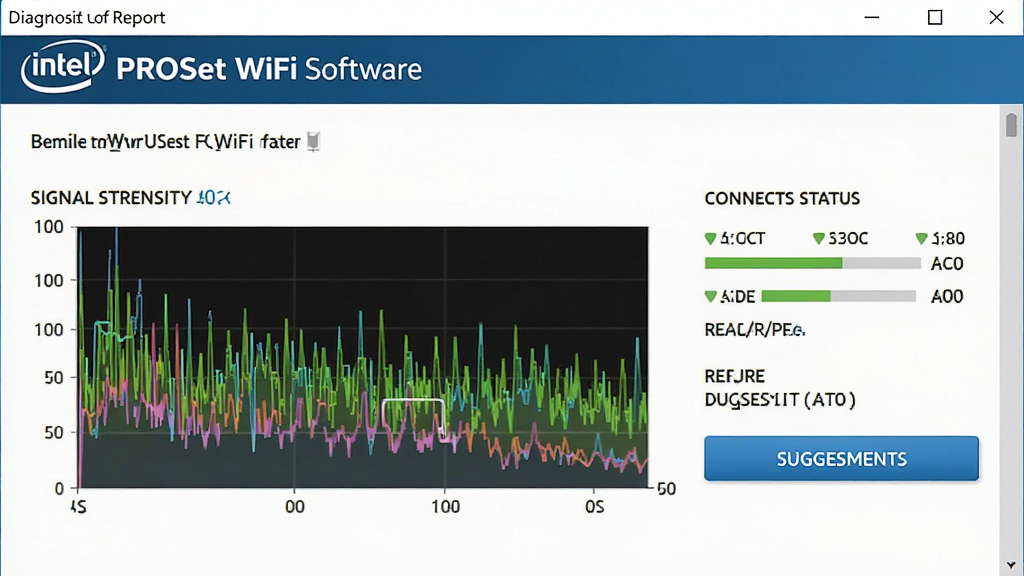This screenshot has height=576, width=1024.
Task: Maximize the Diagnosit Report window
Action: click(x=935, y=17)
